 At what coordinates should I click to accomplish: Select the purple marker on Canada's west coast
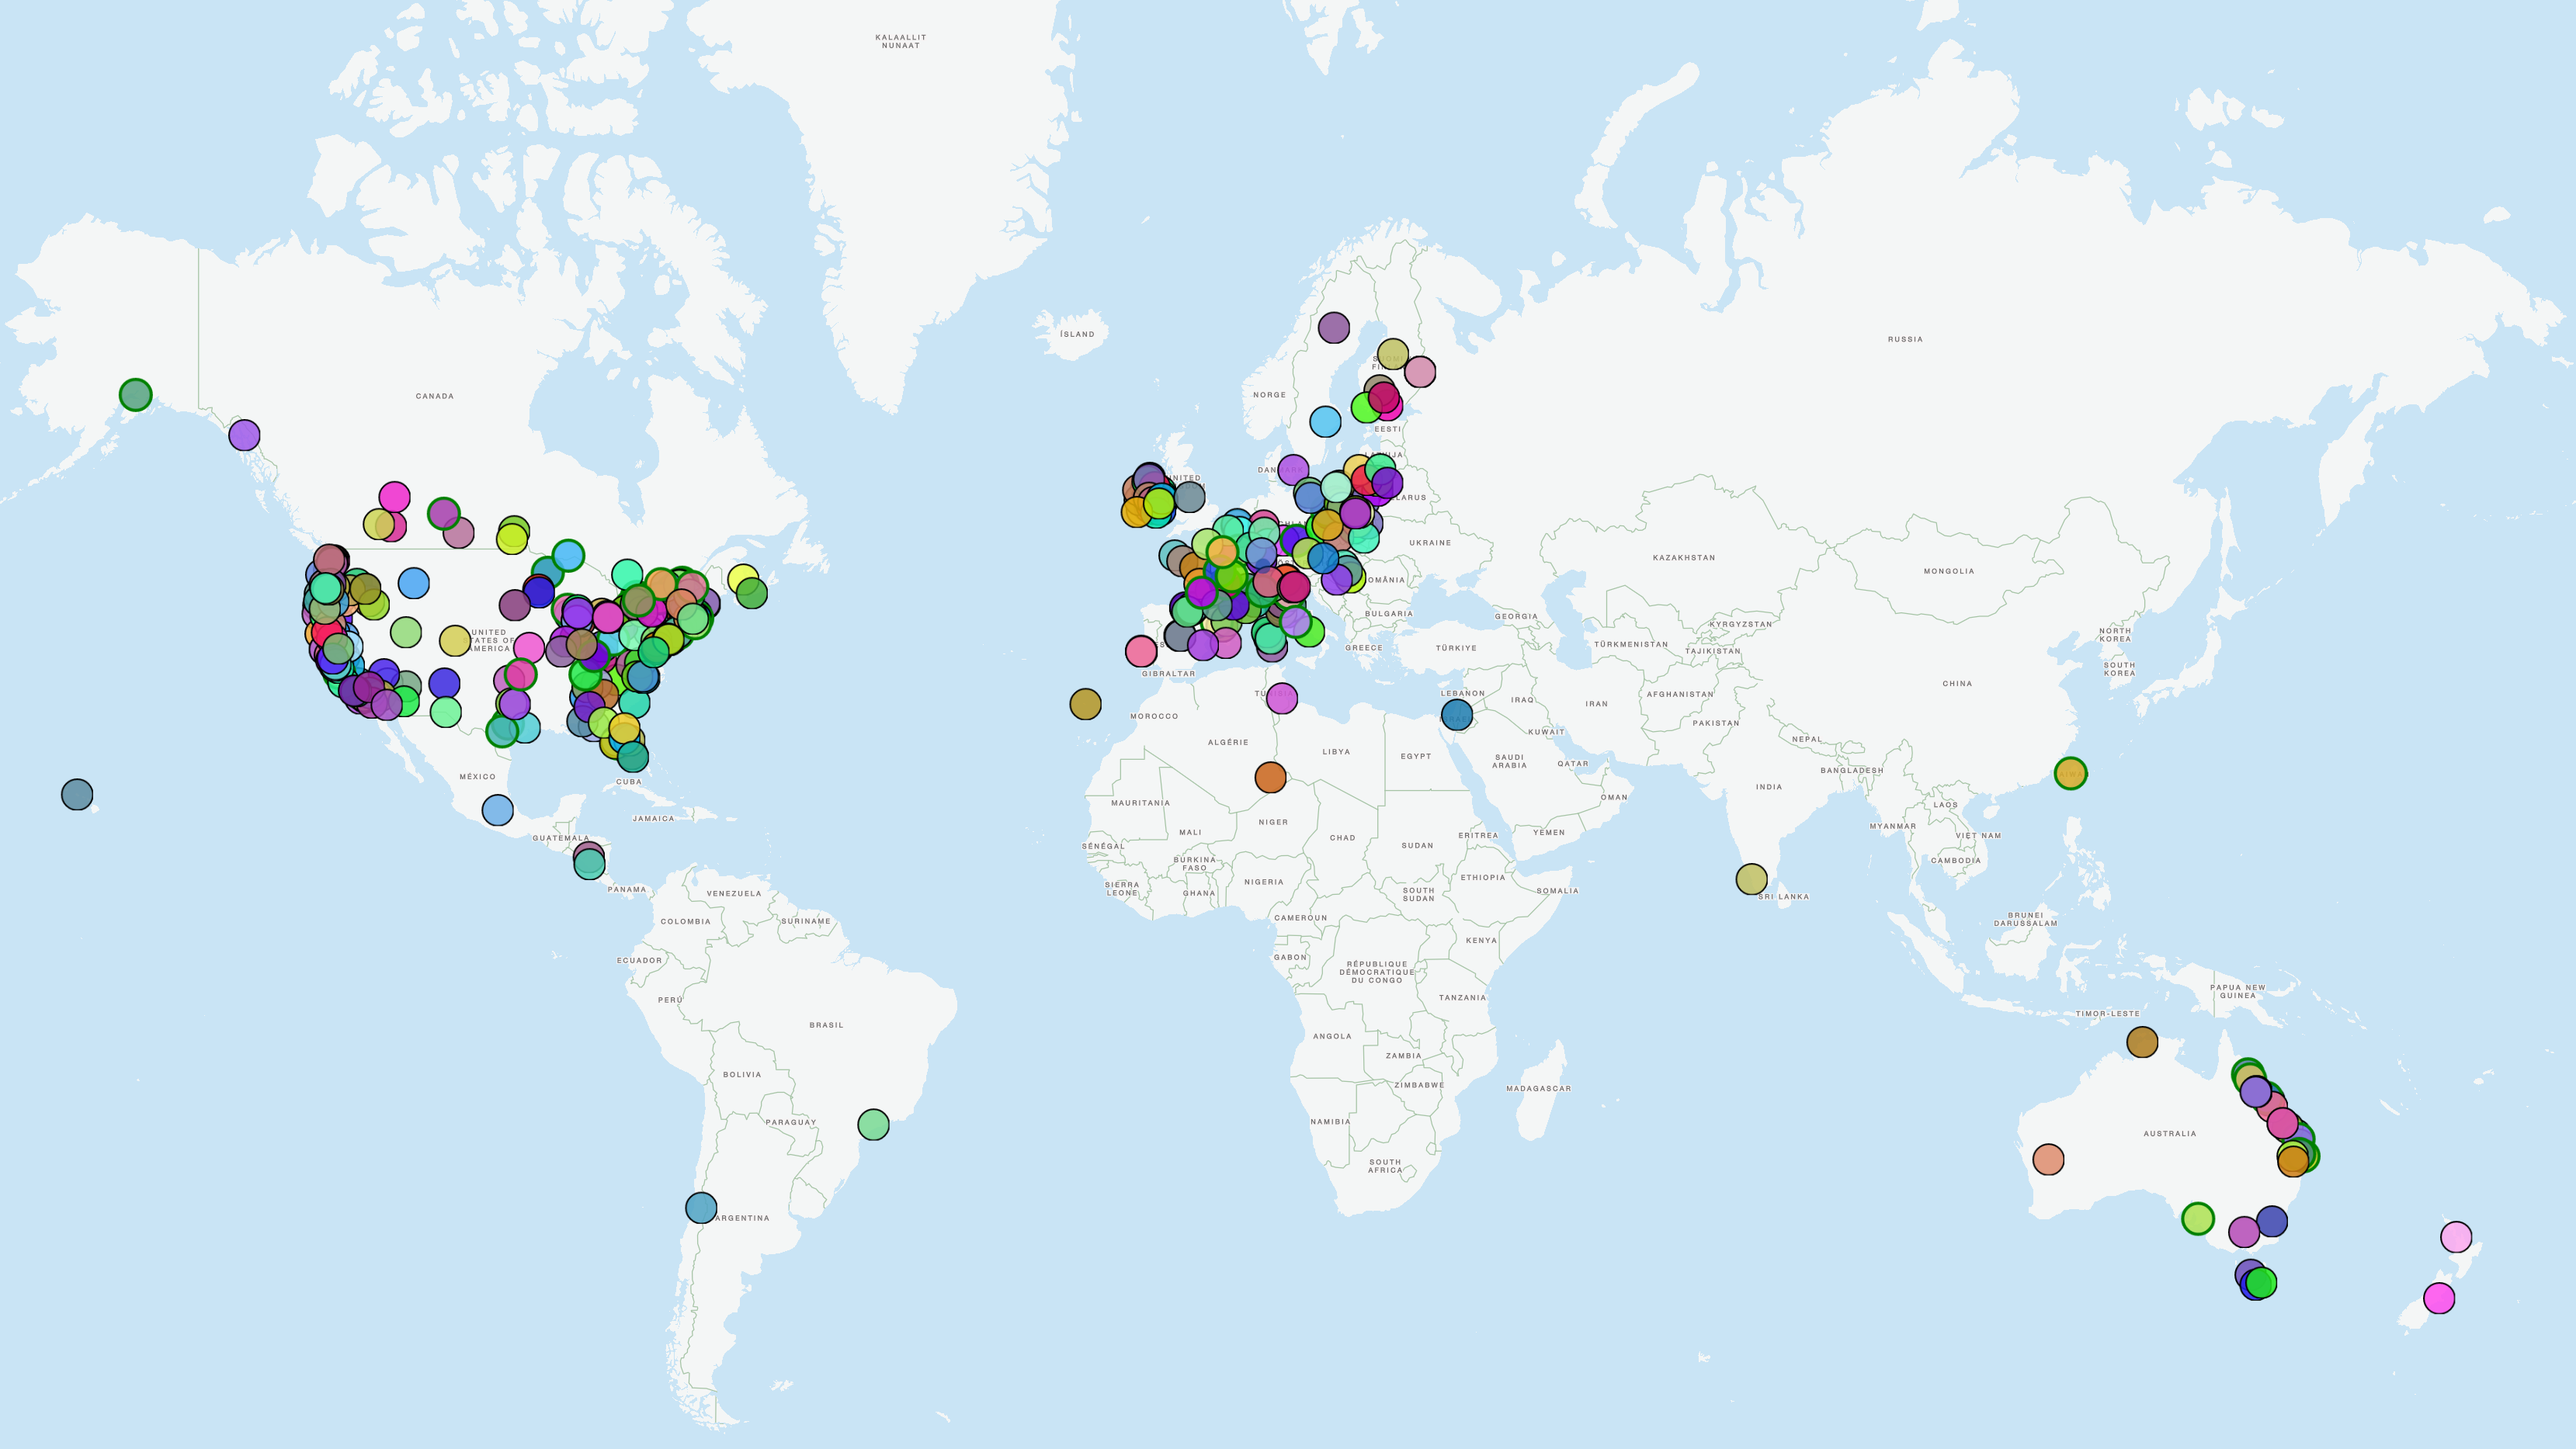pos(244,435)
